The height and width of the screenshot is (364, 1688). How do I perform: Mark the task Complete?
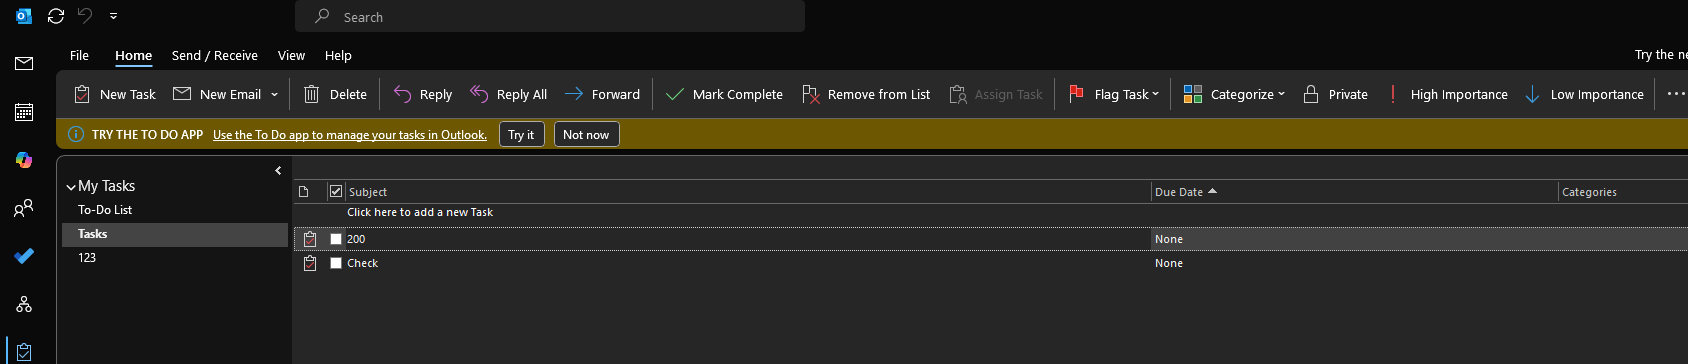pos(724,94)
